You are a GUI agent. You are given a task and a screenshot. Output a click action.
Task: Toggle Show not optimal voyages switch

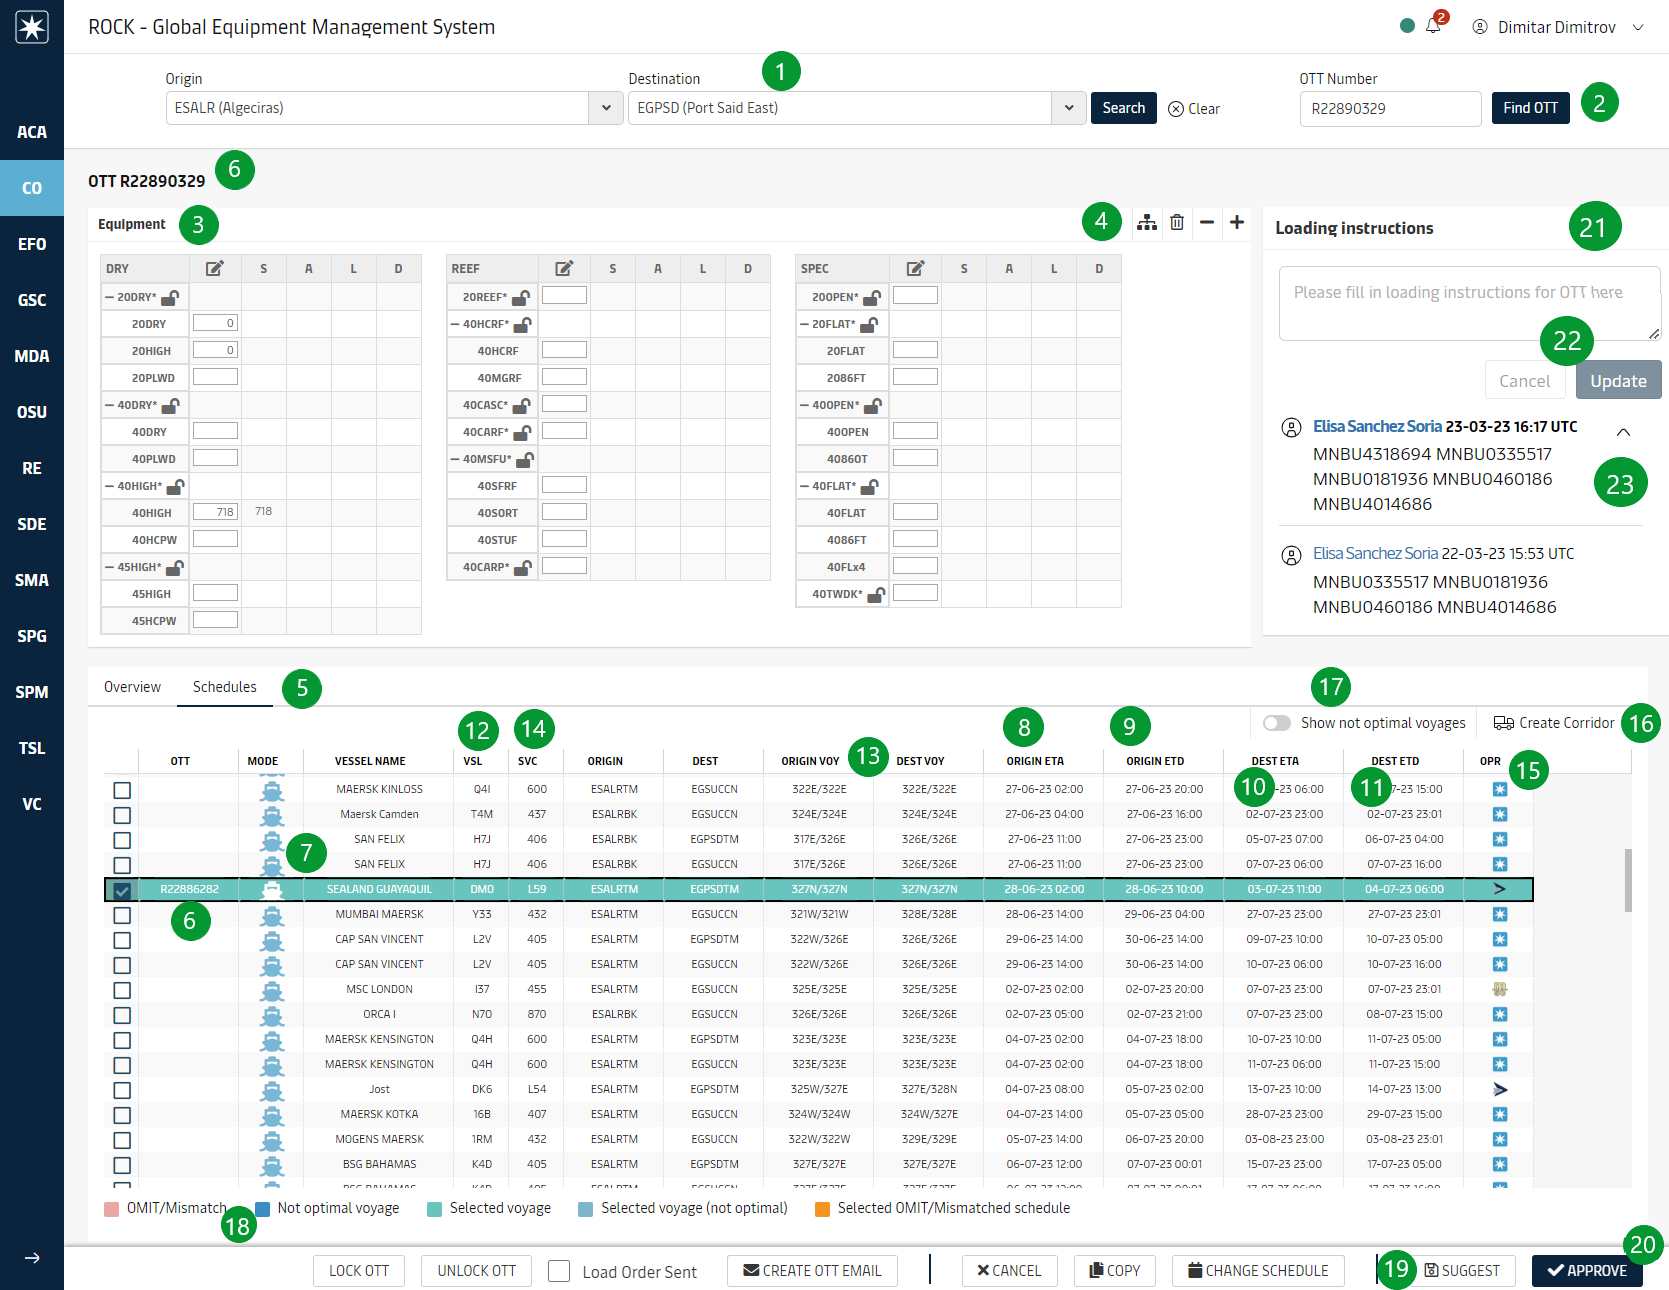tap(1276, 723)
